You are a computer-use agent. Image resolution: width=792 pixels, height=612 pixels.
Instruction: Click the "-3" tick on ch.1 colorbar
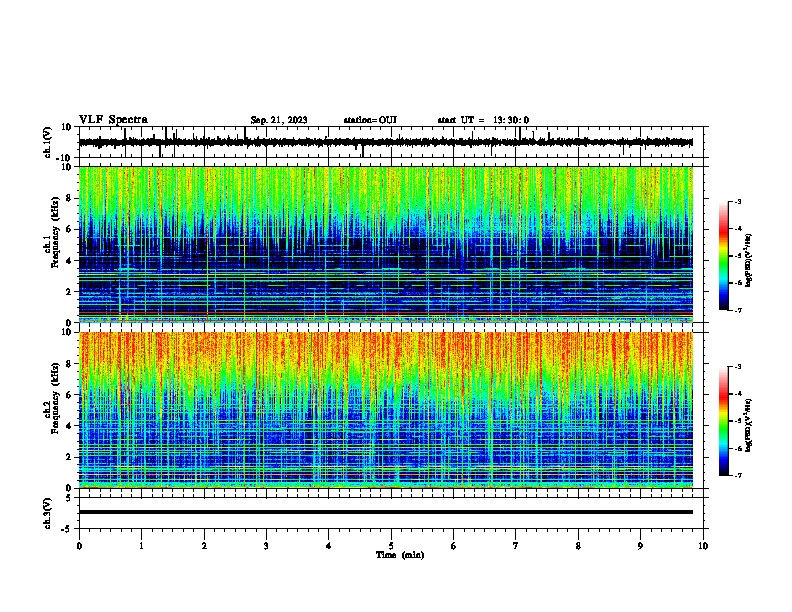pyautogui.click(x=737, y=201)
